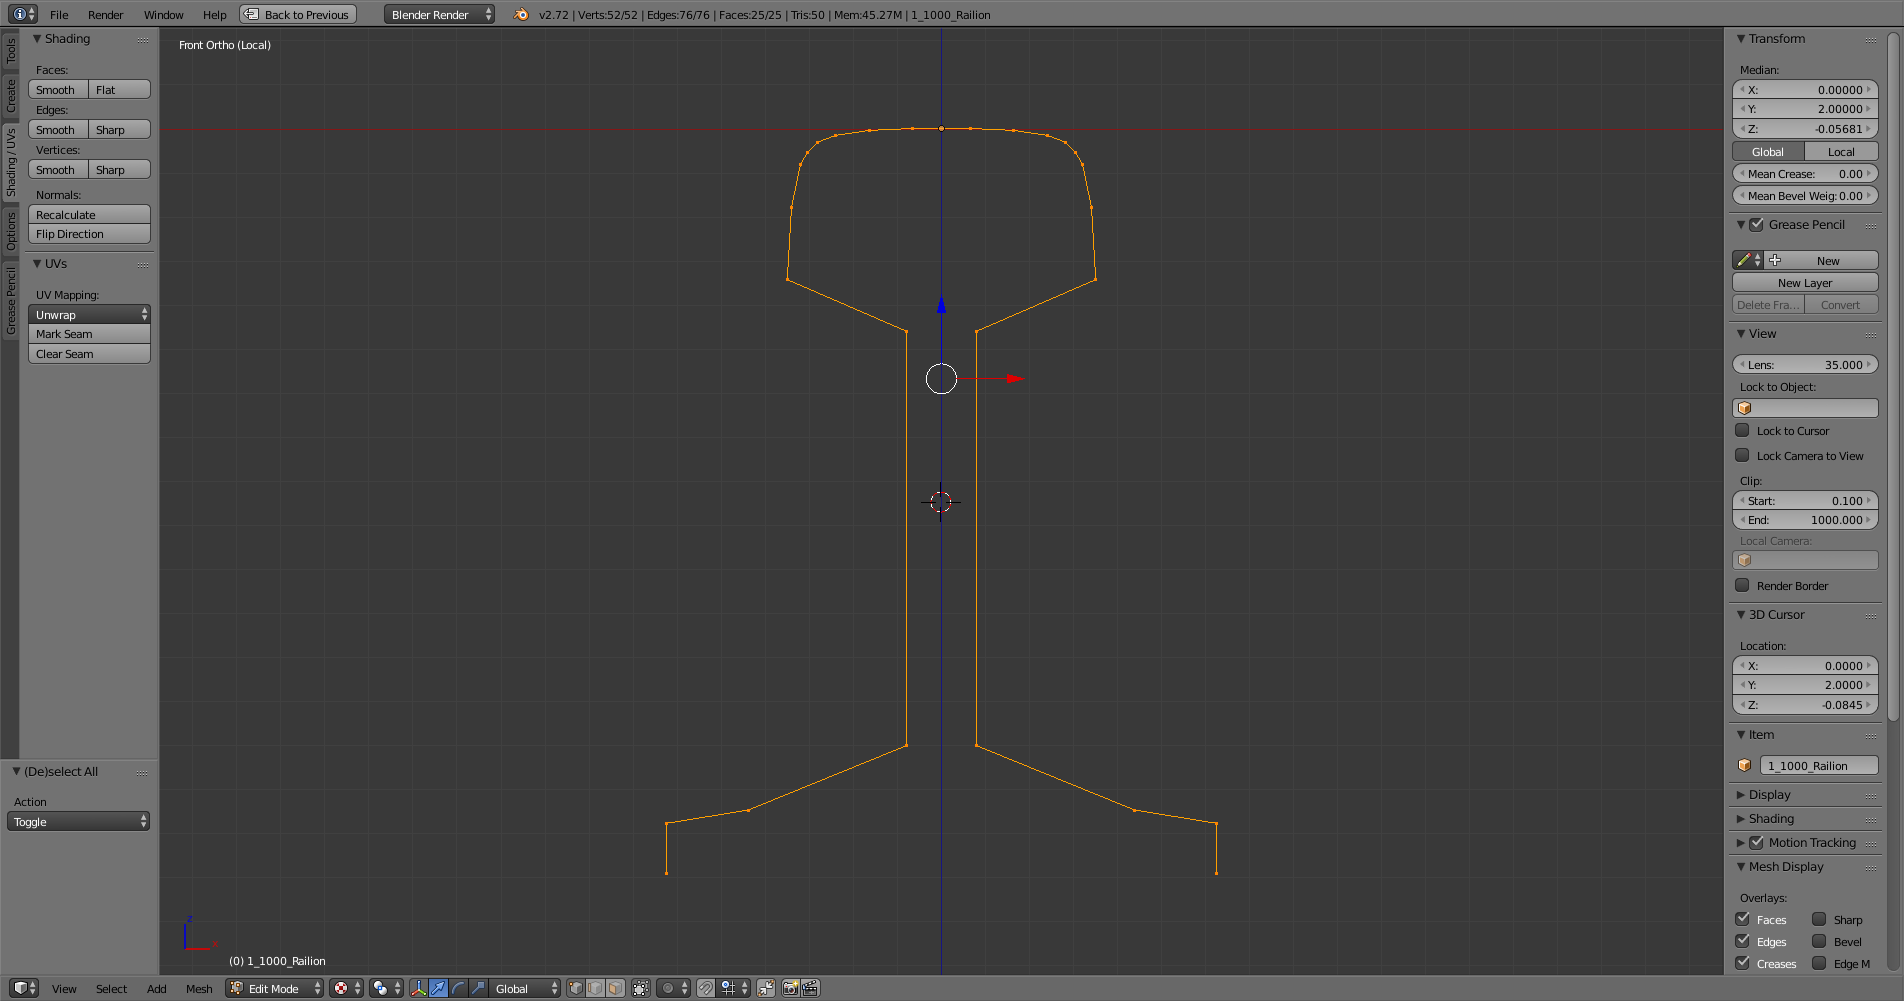Open the Render menu
The image size is (1904, 1001).
click(x=105, y=15)
